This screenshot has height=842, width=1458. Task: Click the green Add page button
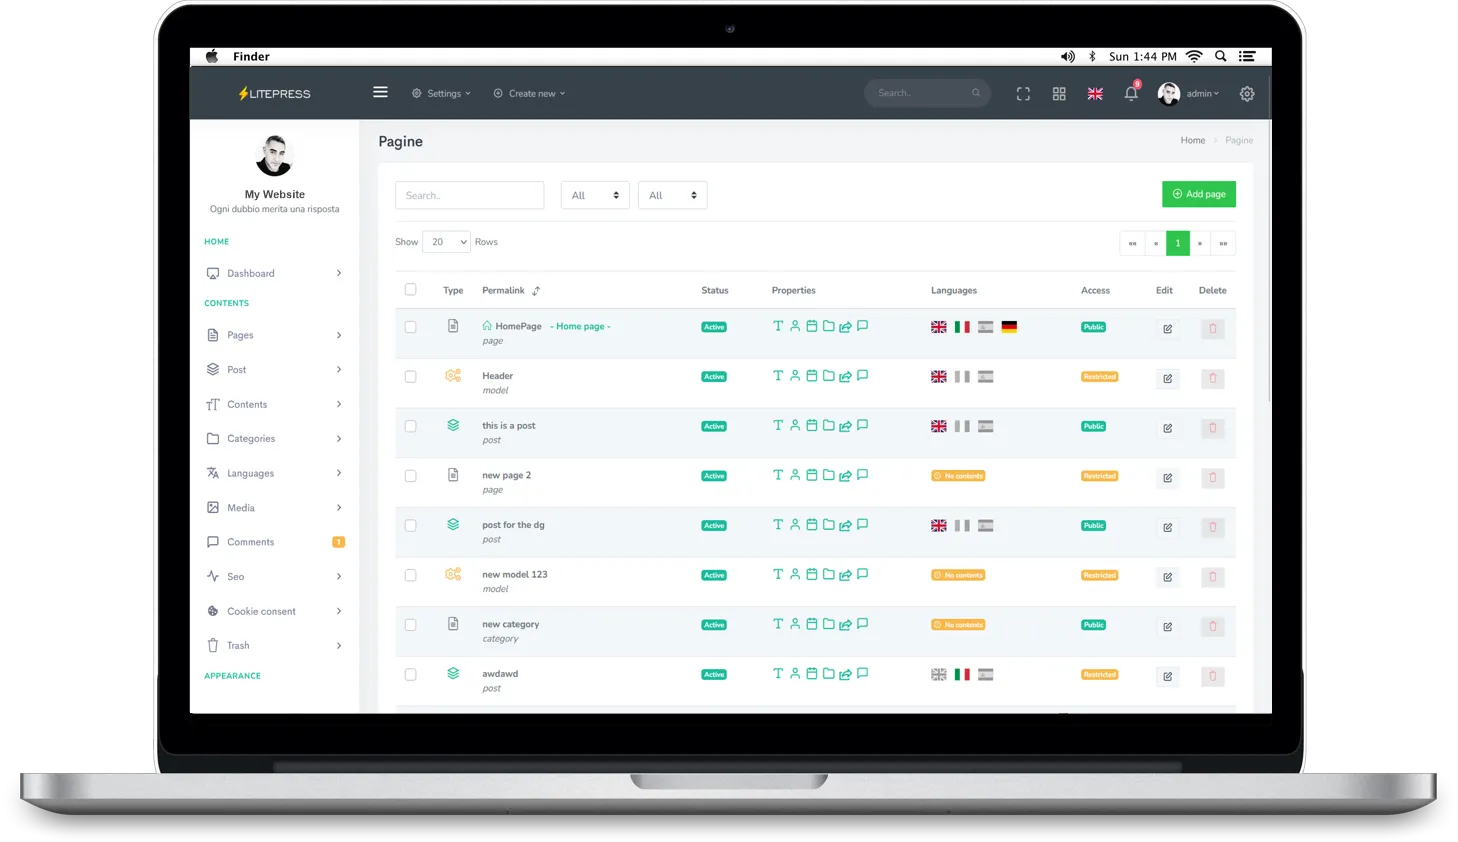(x=1198, y=194)
